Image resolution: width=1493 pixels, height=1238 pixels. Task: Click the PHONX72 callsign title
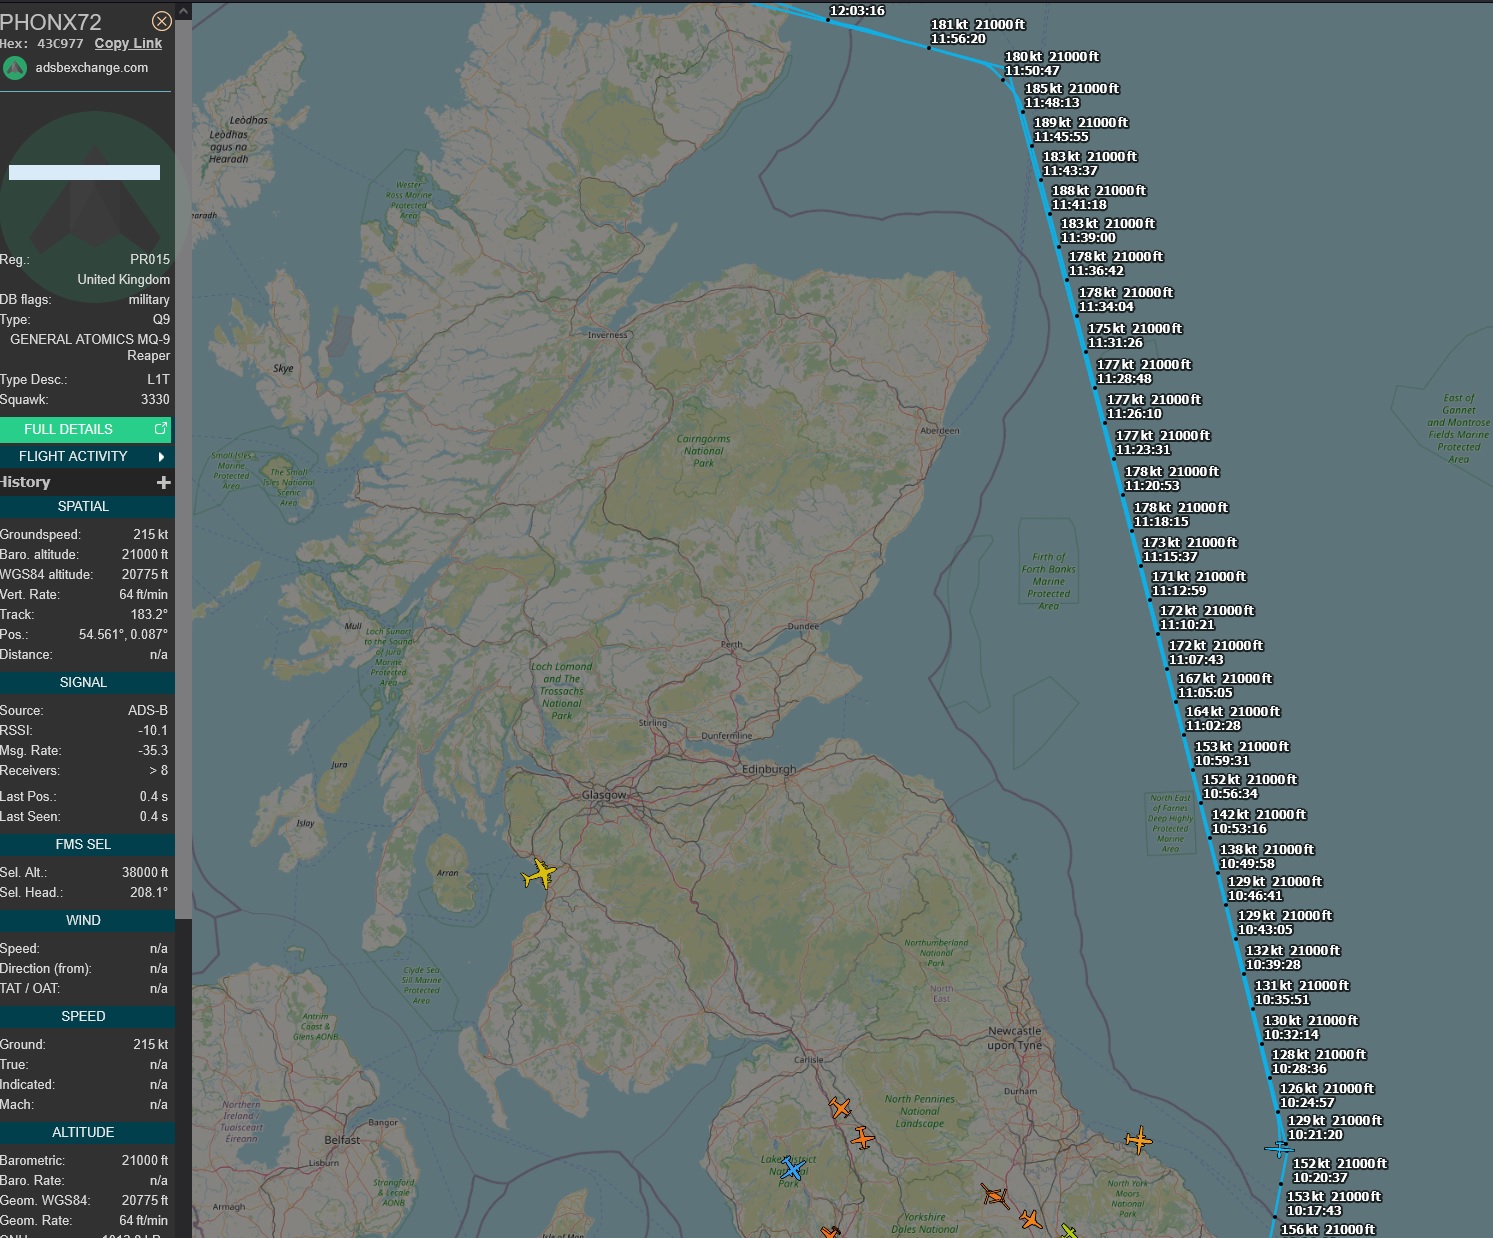tap(51, 22)
